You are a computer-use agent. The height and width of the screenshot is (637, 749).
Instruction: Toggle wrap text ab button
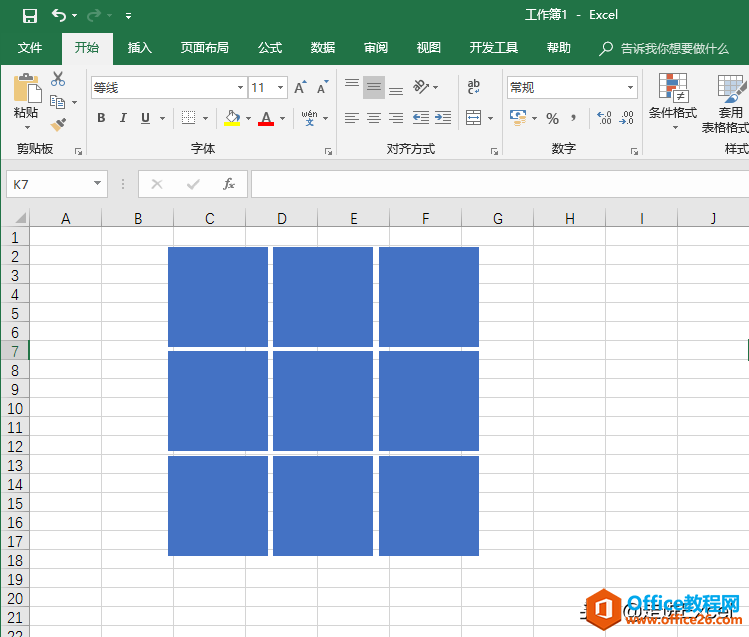pyautogui.click(x=473, y=87)
